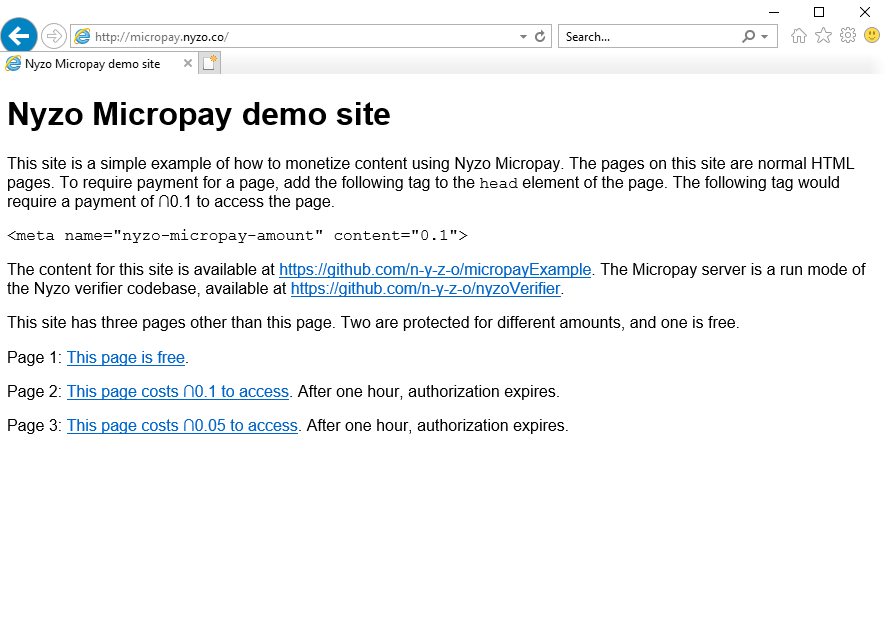Close the Internet Explorer window
The image size is (887, 628).
(864, 12)
